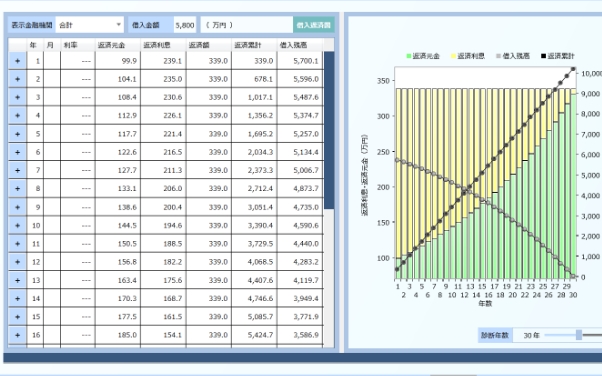Open the 表示金融機関 dropdown showing 合計
The height and width of the screenshot is (376, 602).
tap(89, 25)
